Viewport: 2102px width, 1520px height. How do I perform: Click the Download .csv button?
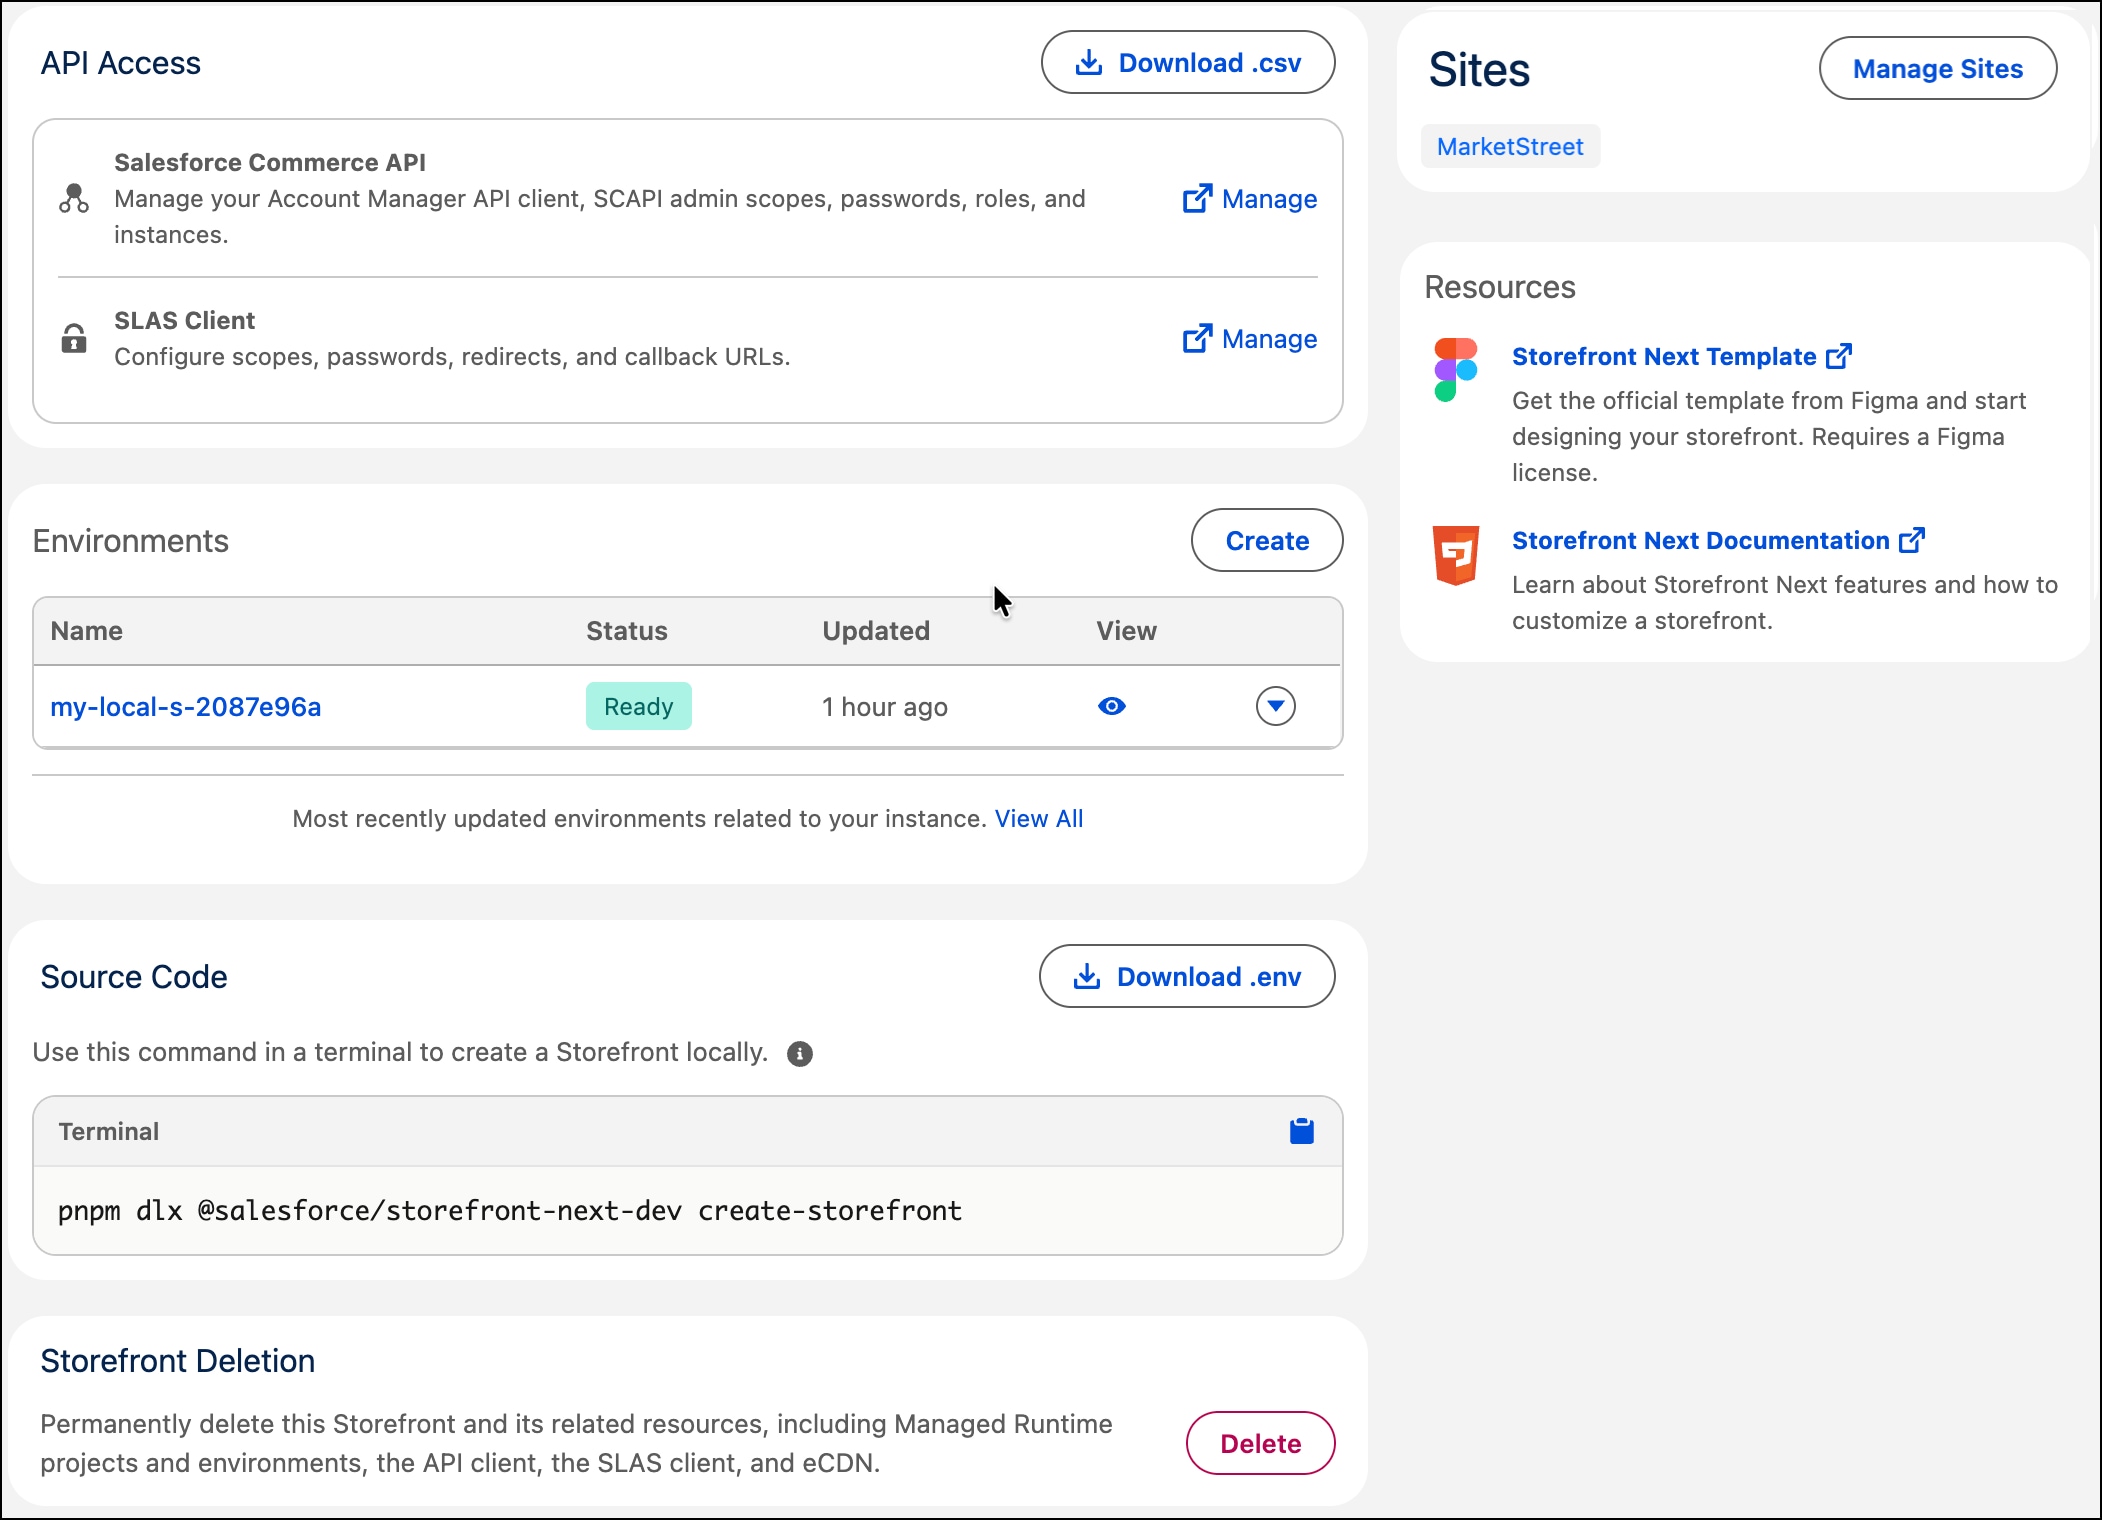pyautogui.click(x=1187, y=63)
